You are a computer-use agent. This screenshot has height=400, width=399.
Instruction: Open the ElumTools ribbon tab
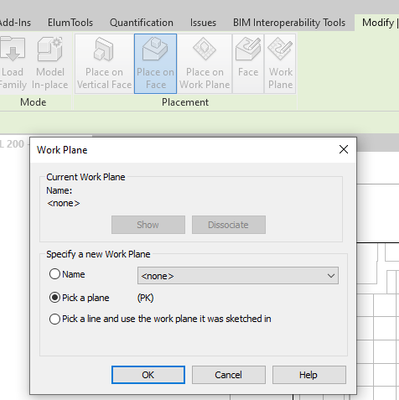[x=70, y=23]
